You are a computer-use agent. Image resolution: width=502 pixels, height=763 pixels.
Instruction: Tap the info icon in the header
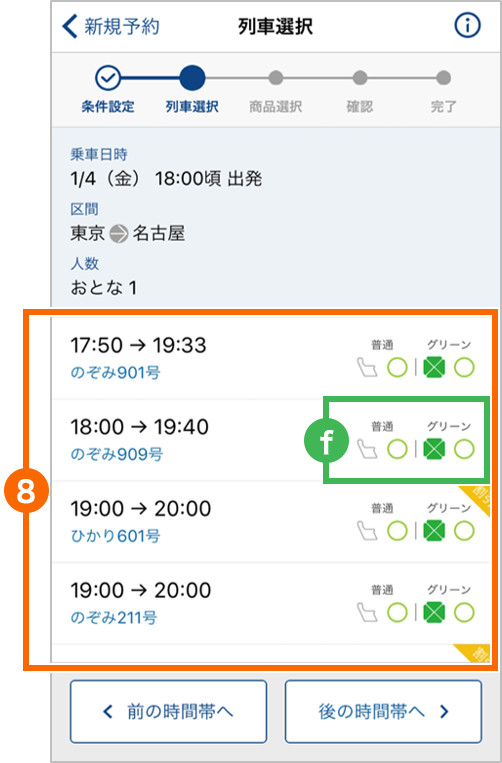(x=467, y=25)
